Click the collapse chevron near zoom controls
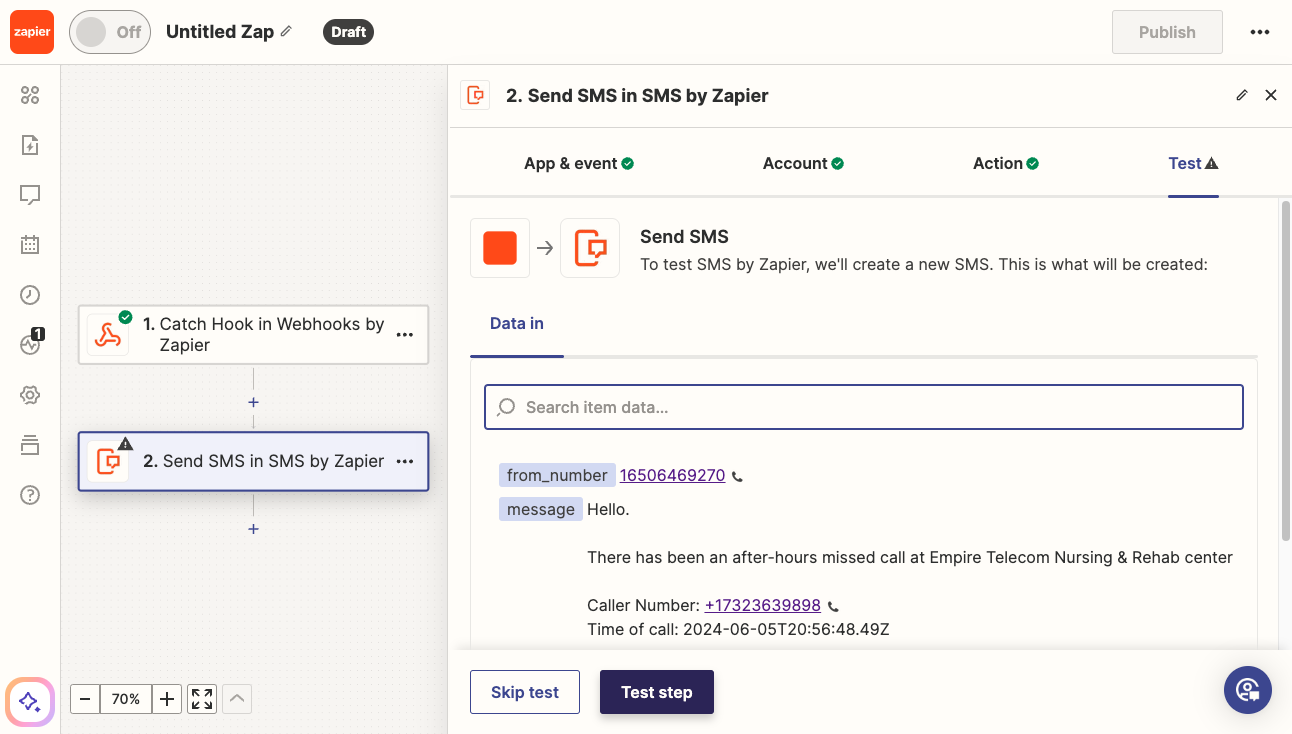Screen dimensions: 1292x734 [237, 699]
